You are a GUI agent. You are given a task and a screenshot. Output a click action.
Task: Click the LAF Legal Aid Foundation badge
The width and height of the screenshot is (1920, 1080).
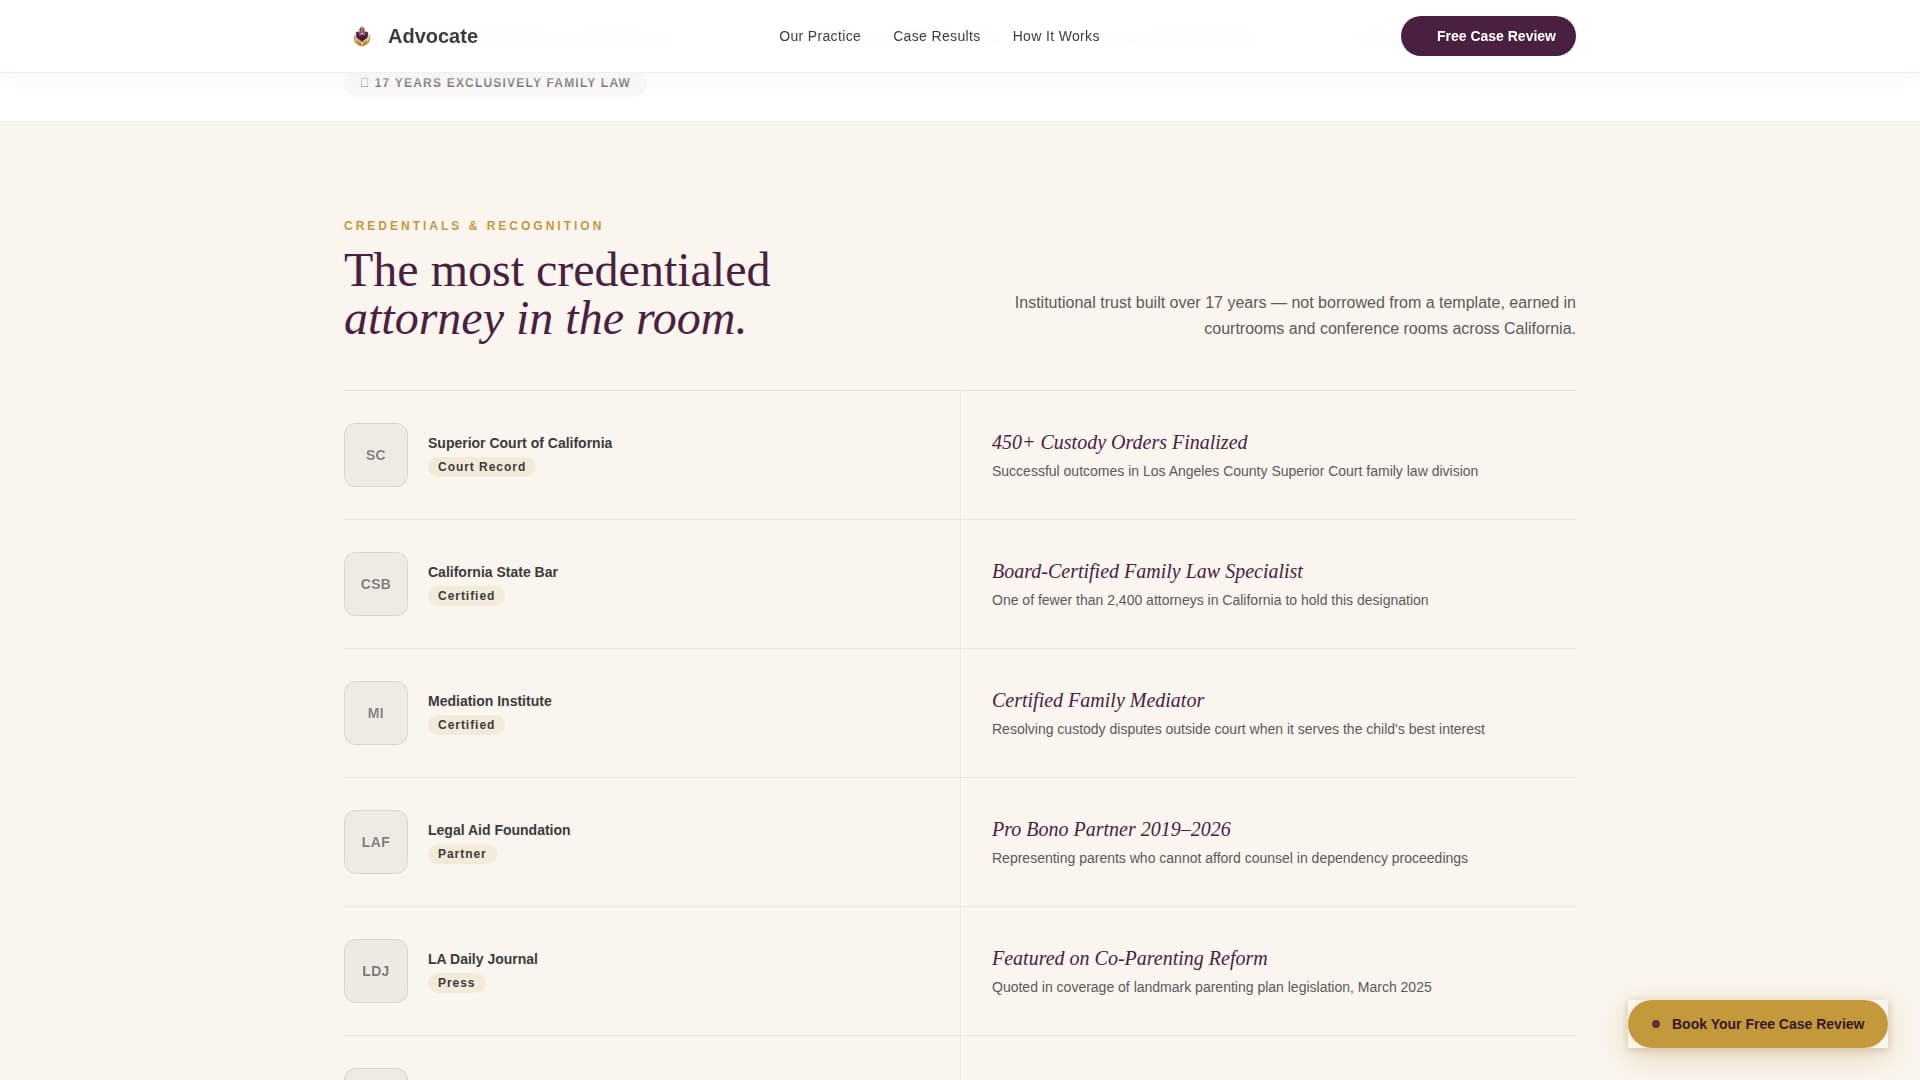pyautogui.click(x=375, y=841)
